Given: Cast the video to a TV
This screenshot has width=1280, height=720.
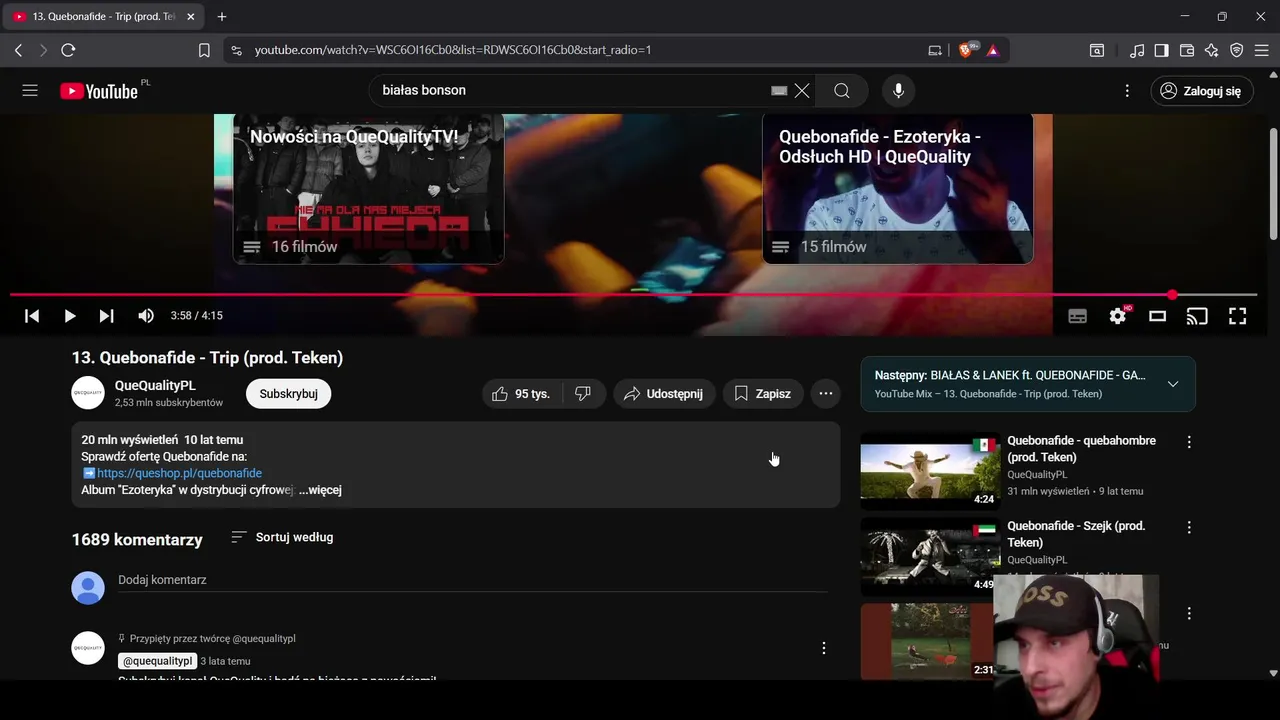Looking at the screenshot, I should click(1197, 316).
